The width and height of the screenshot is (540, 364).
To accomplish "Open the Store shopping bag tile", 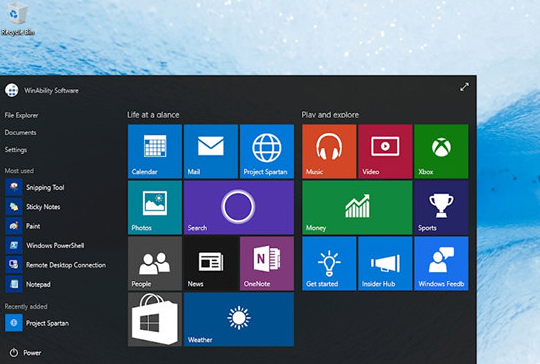I will pyautogui.click(x=155, y=320).
